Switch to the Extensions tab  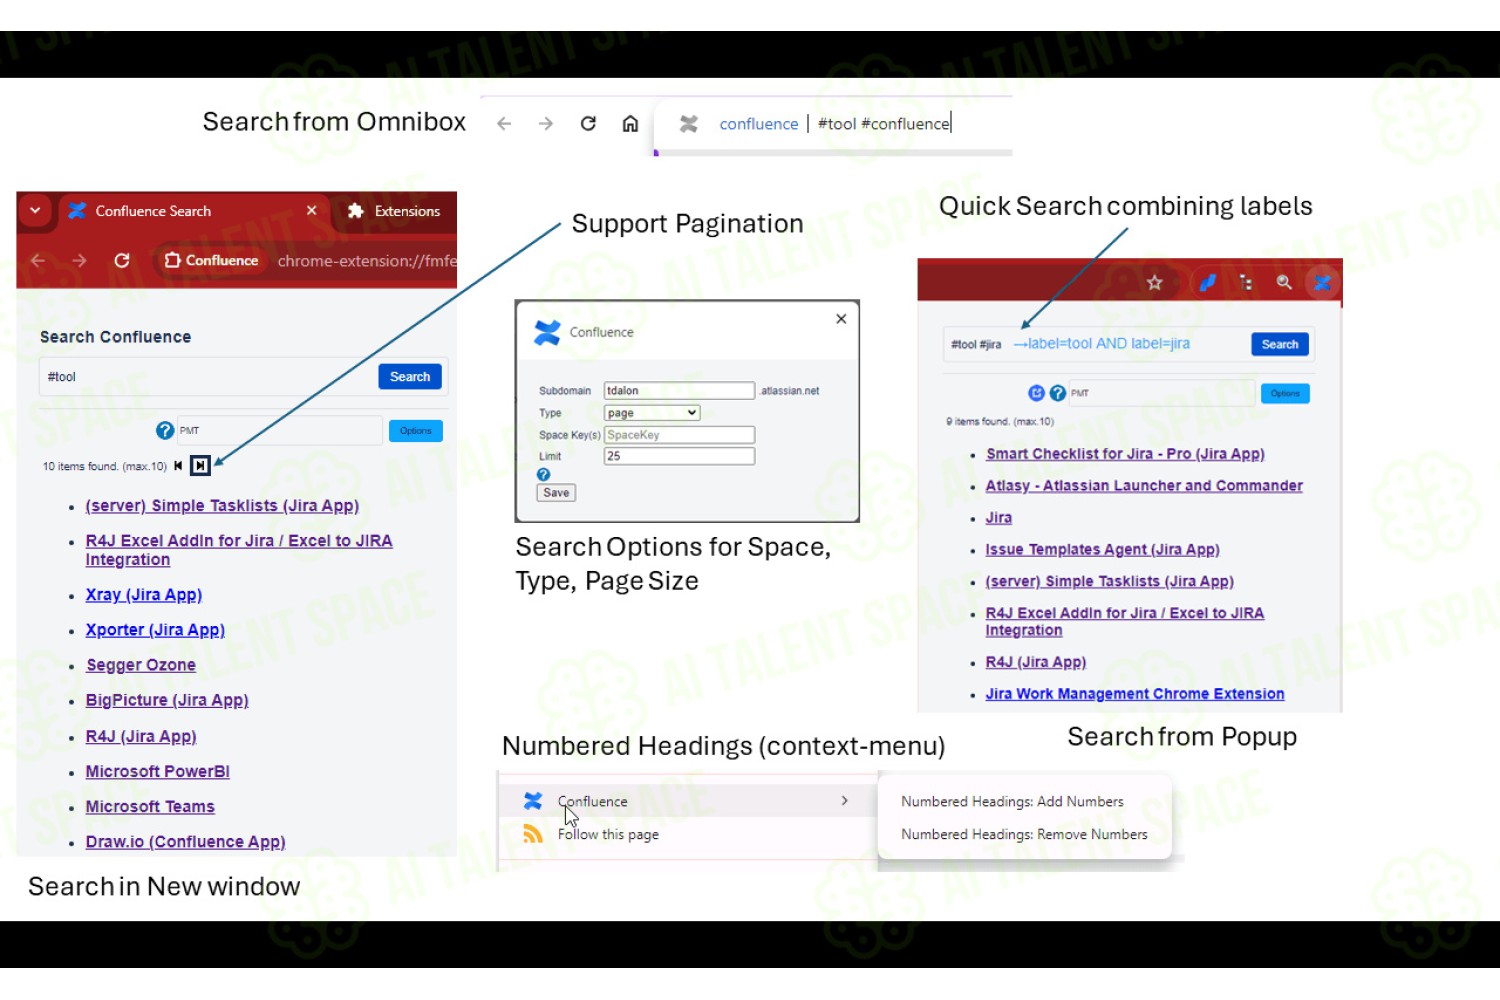(394, 211)
